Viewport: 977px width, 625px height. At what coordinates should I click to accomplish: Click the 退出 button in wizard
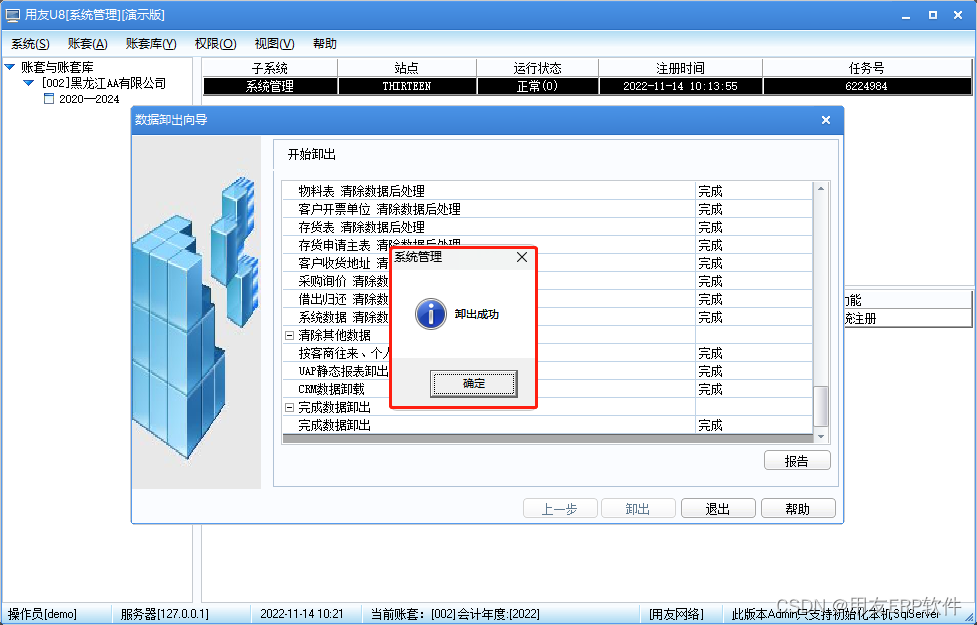tap(718, 508)
